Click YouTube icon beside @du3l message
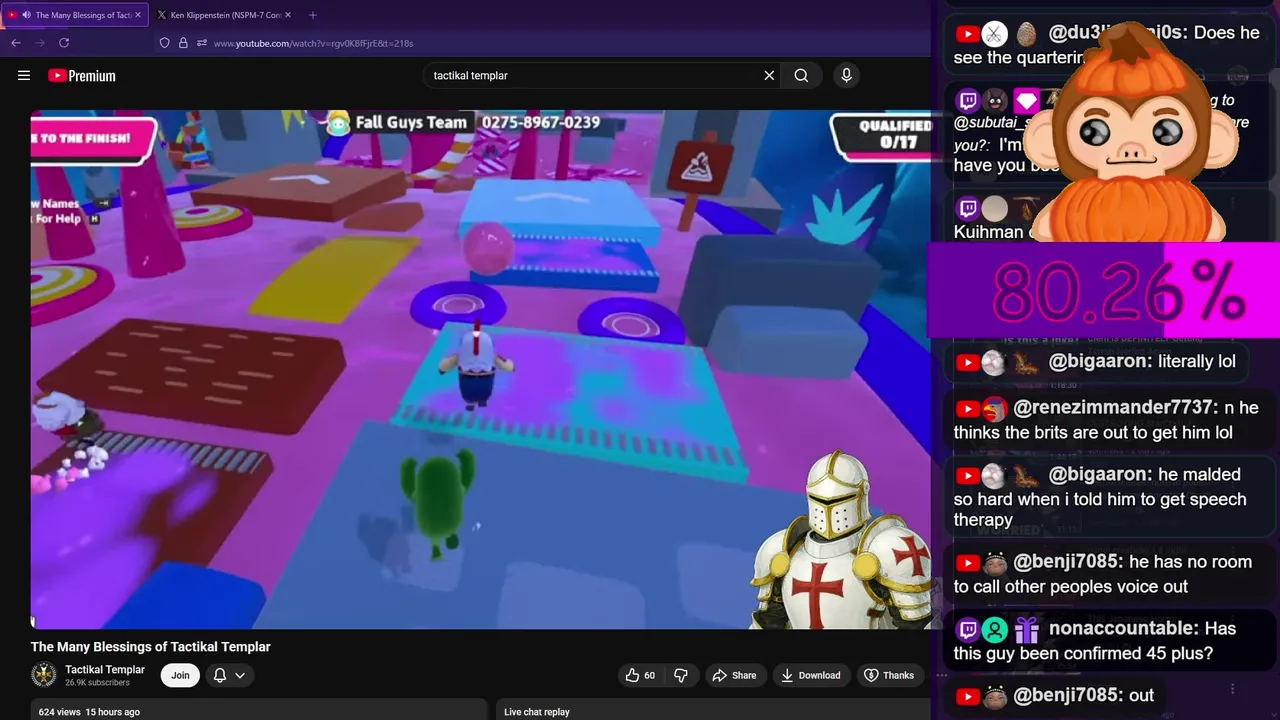 click(967, 34)
